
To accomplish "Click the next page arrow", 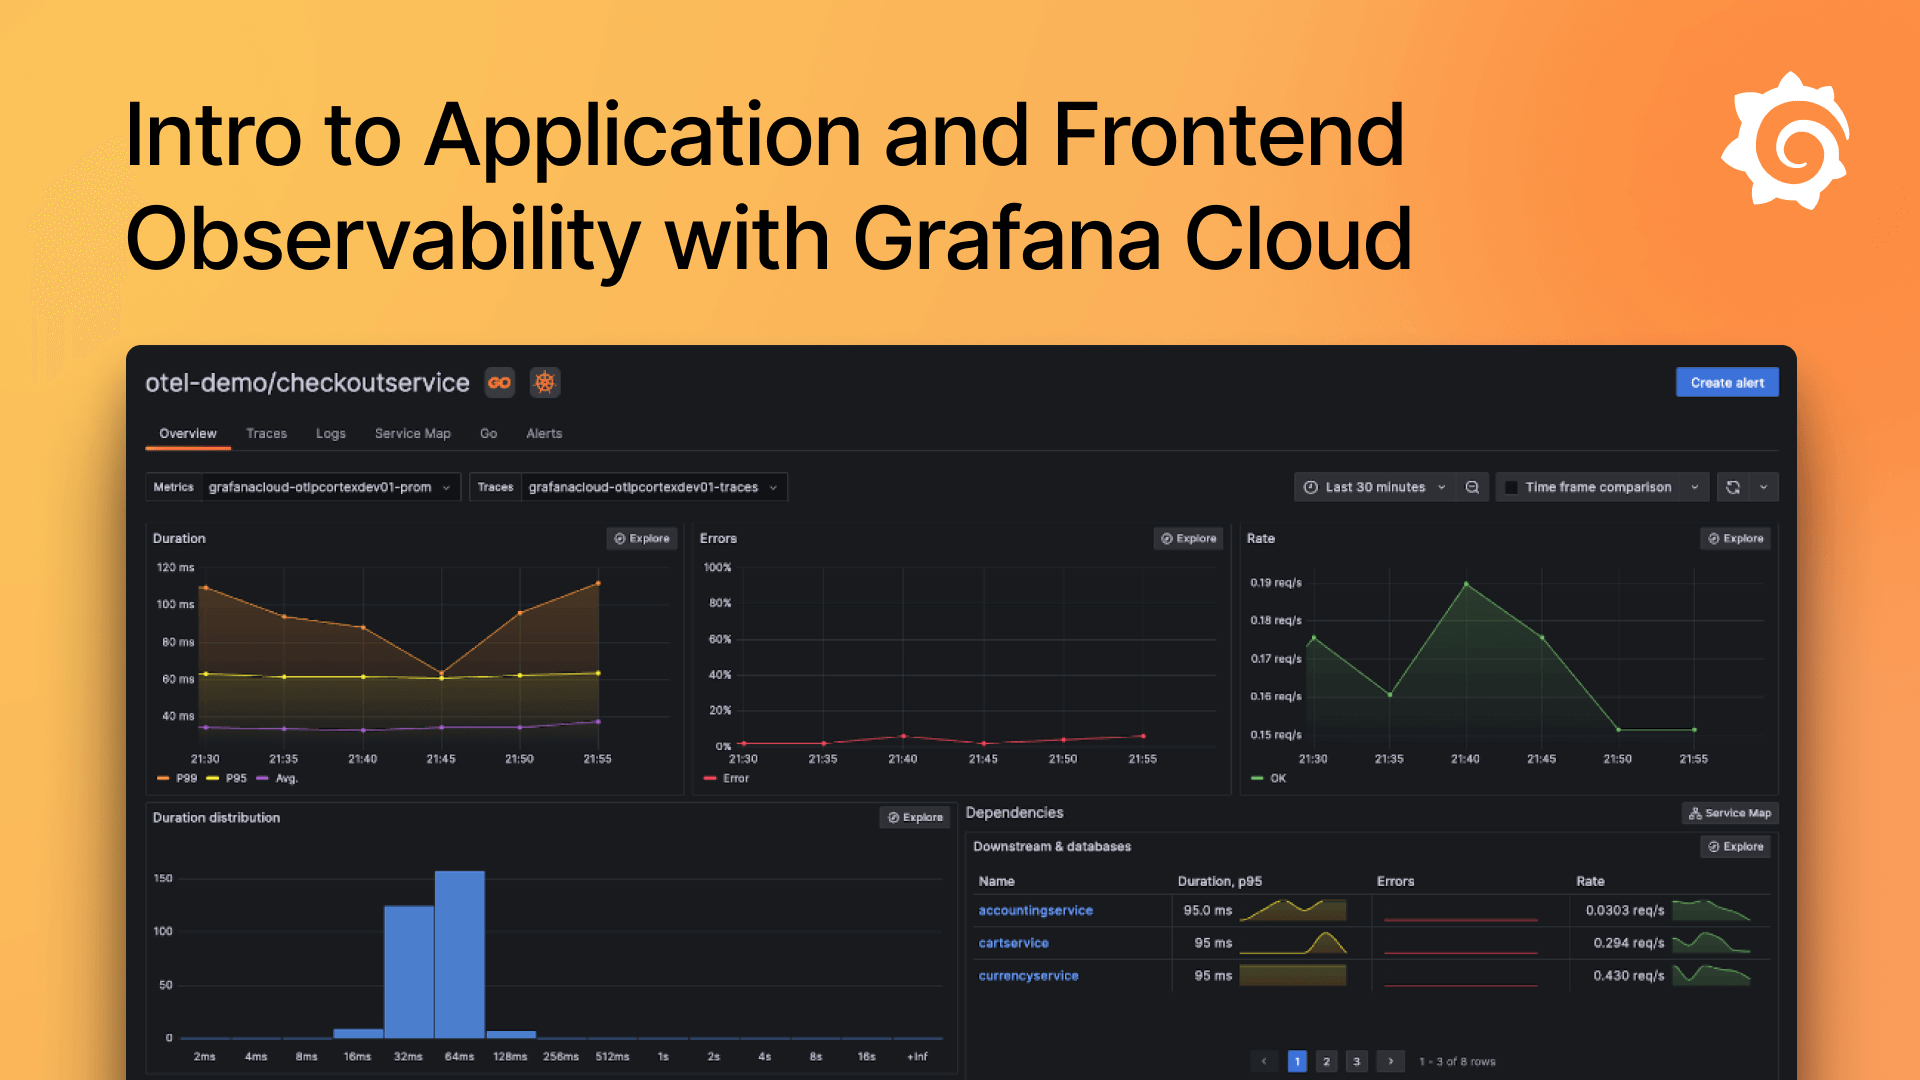I will pos(1391,1062).
